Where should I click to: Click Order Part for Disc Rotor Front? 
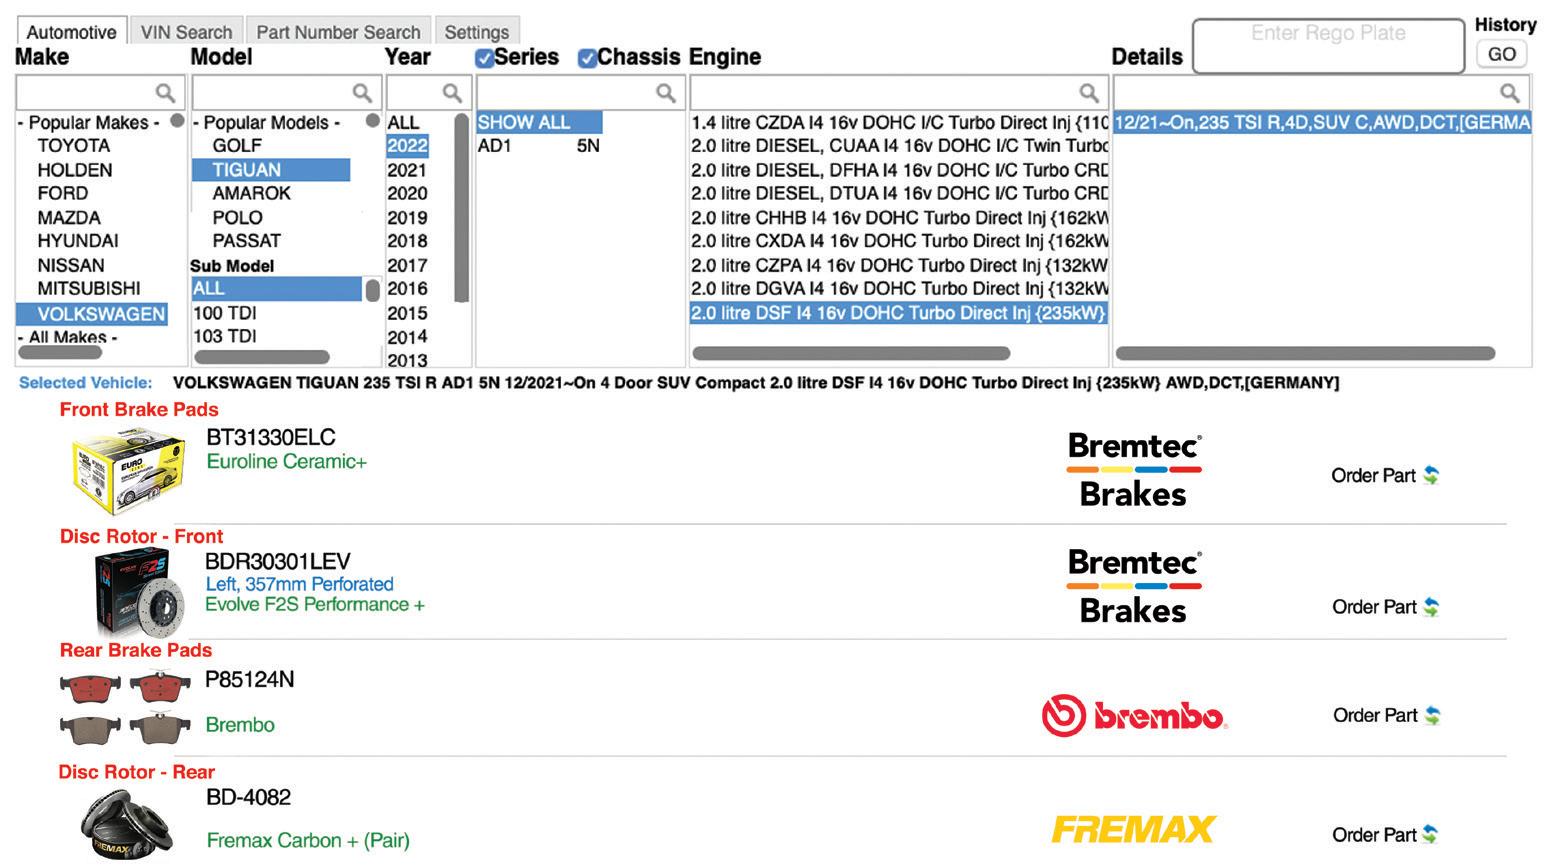[x=1374, y=607]
